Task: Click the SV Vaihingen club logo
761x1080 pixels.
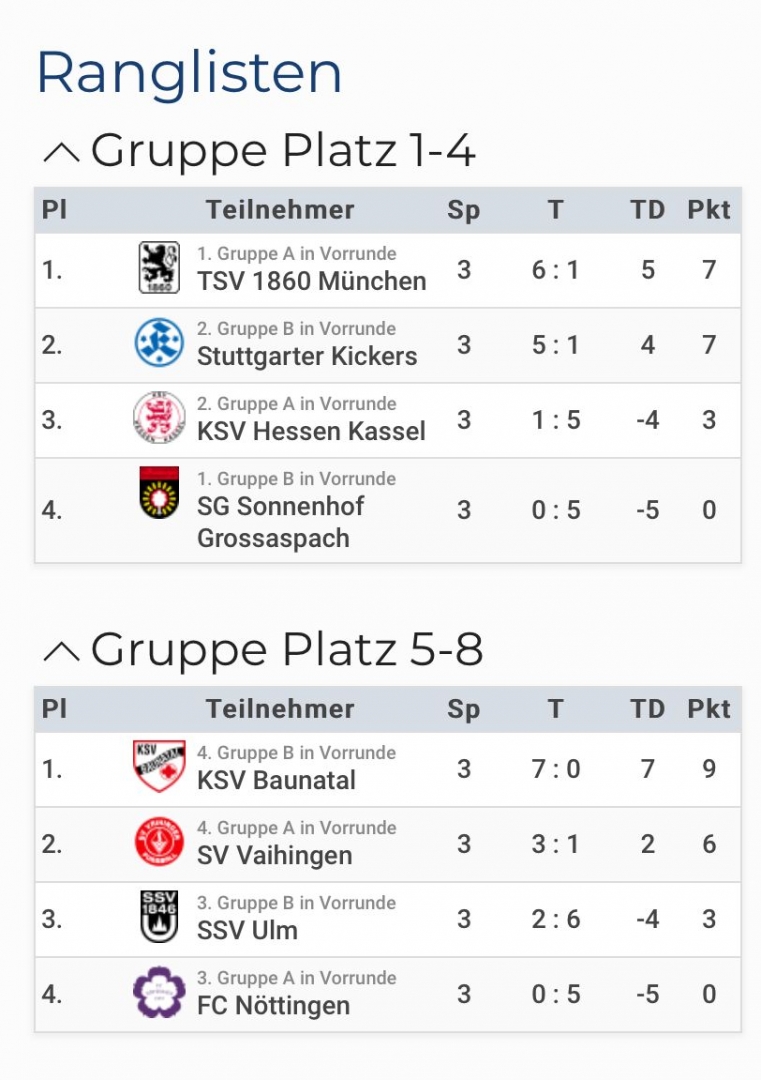Action: tap(159, 842)
